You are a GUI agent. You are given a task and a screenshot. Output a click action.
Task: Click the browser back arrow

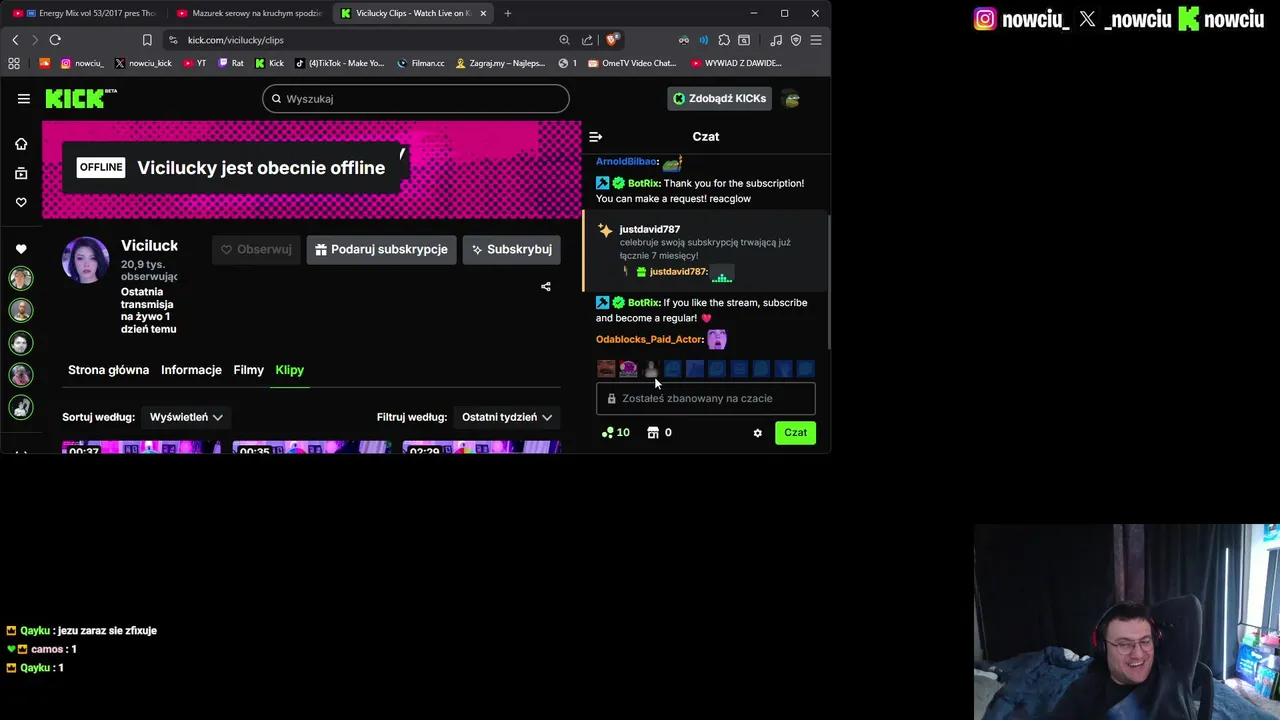coord(15,40)
